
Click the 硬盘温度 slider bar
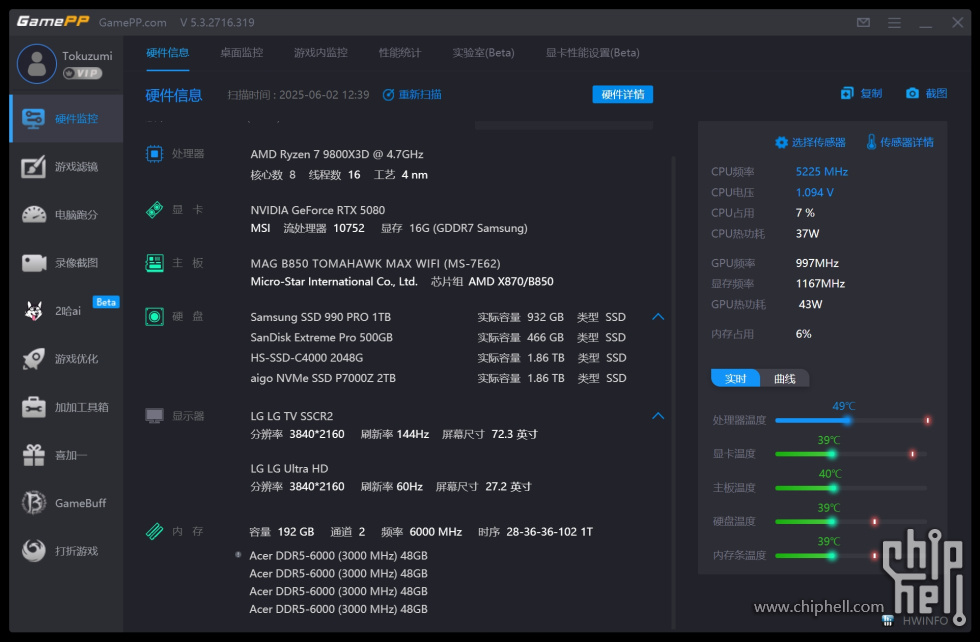851,521
